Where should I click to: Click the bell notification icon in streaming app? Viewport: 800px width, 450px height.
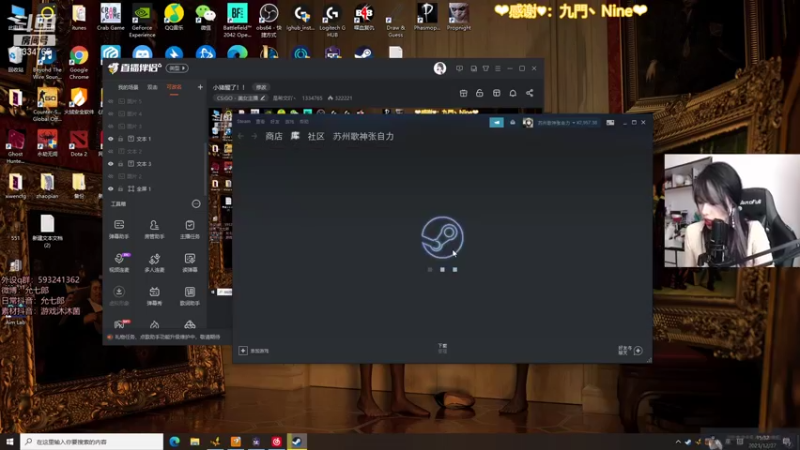pyautogui.click(x=513, y=93)
